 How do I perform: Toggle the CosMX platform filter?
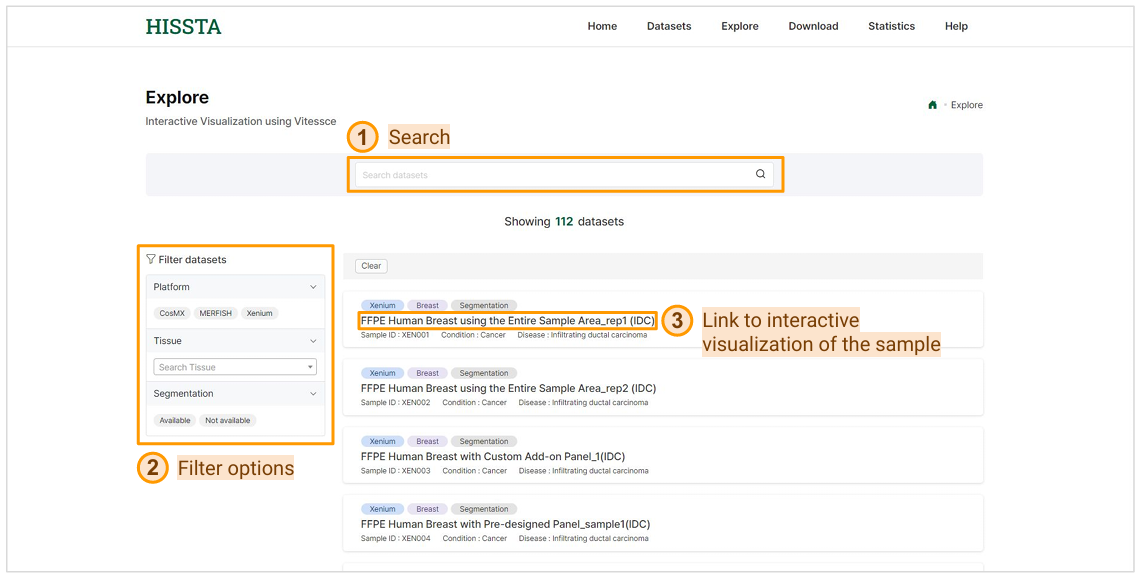pyautogui.click(x=172, y=313)
